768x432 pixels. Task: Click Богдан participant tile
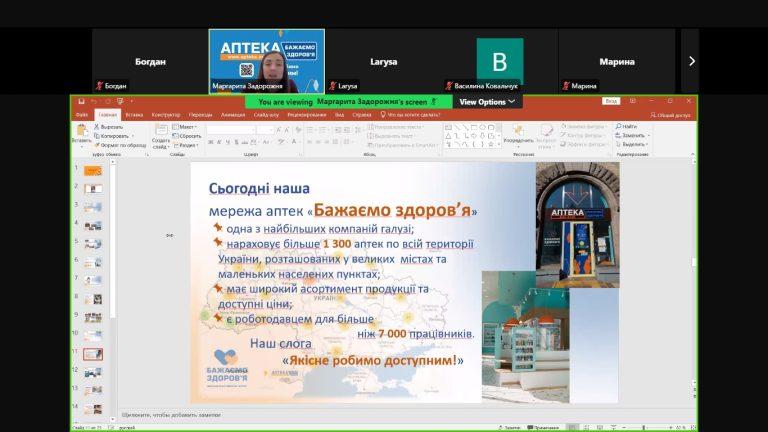coord(150,61)
